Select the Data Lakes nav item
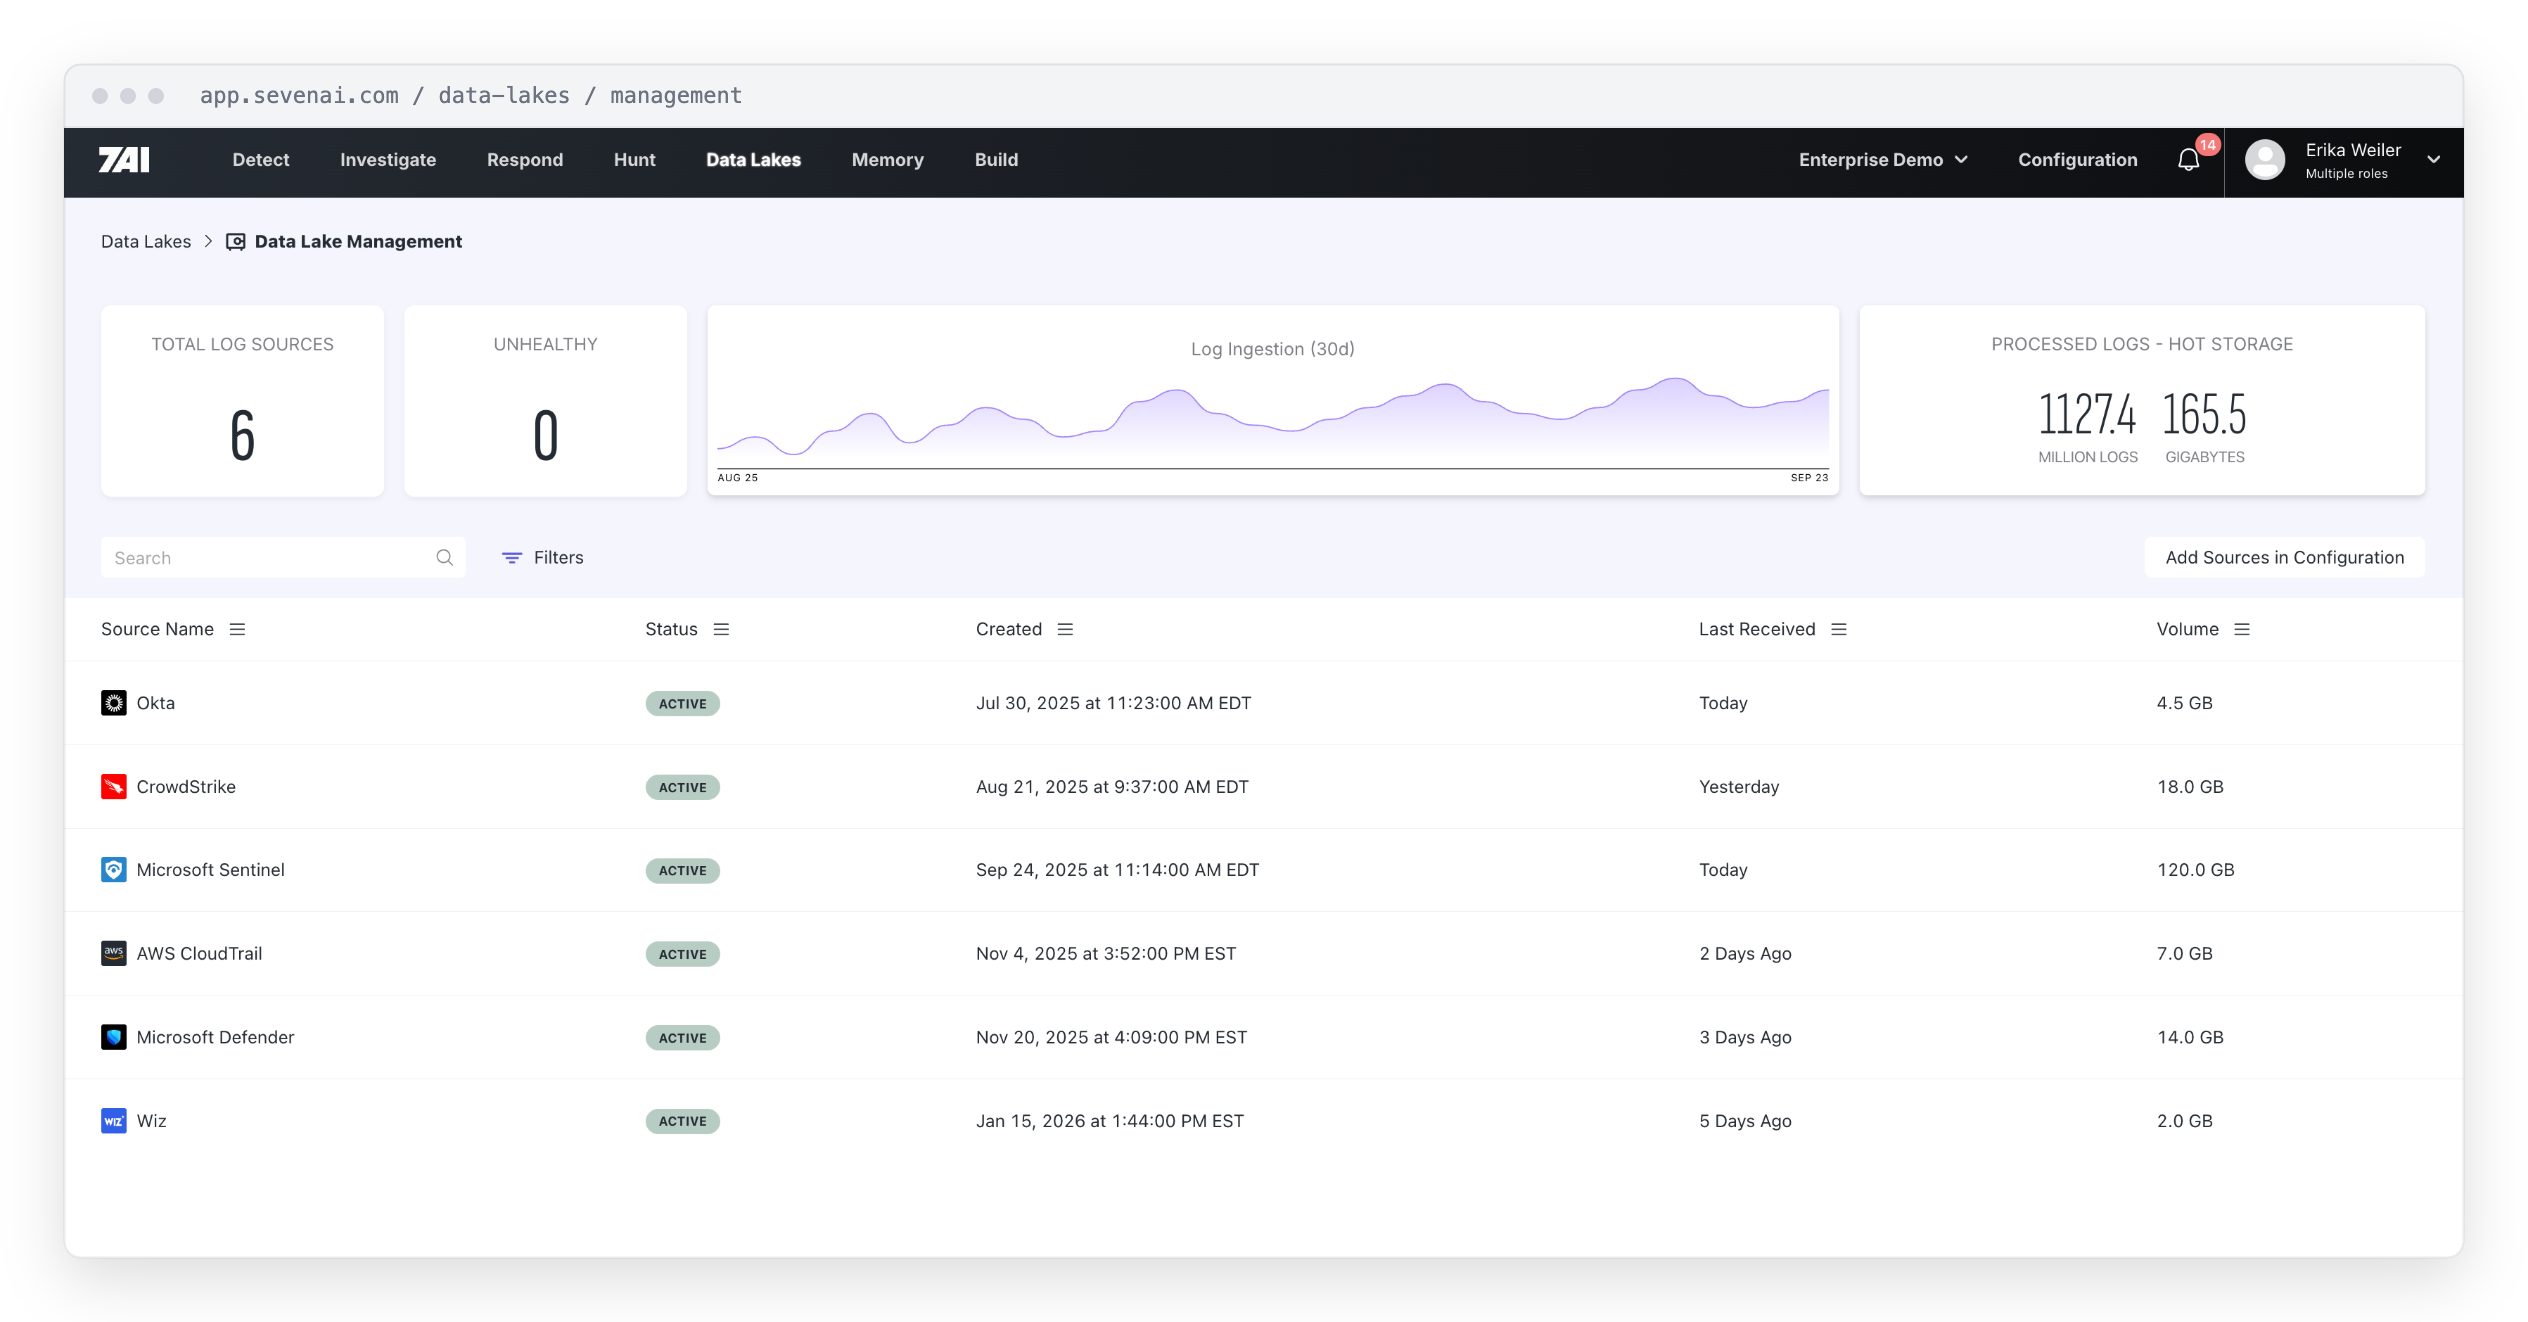Viewport: 2528px width, 1322px height. click(x=753, y=160)
